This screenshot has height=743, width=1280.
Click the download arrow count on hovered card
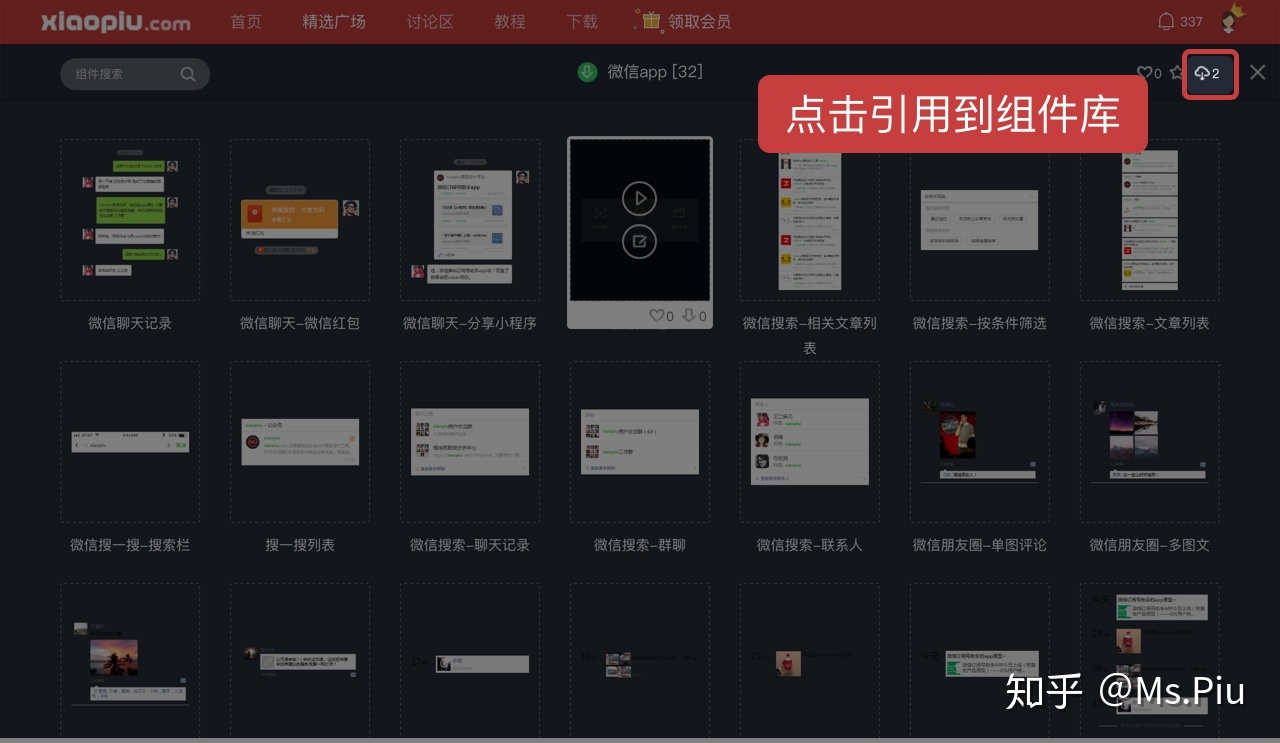[x=694, y=316]
